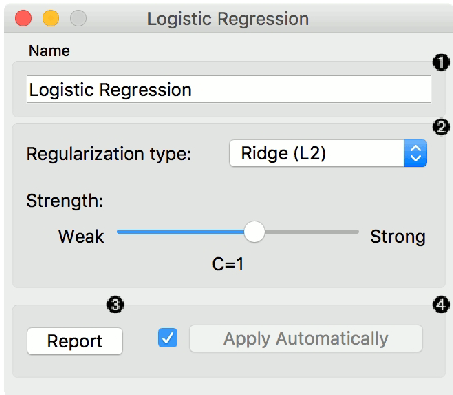Click the C=1 value label
This screenshot has height=395, width=453.
coord(228,264)
